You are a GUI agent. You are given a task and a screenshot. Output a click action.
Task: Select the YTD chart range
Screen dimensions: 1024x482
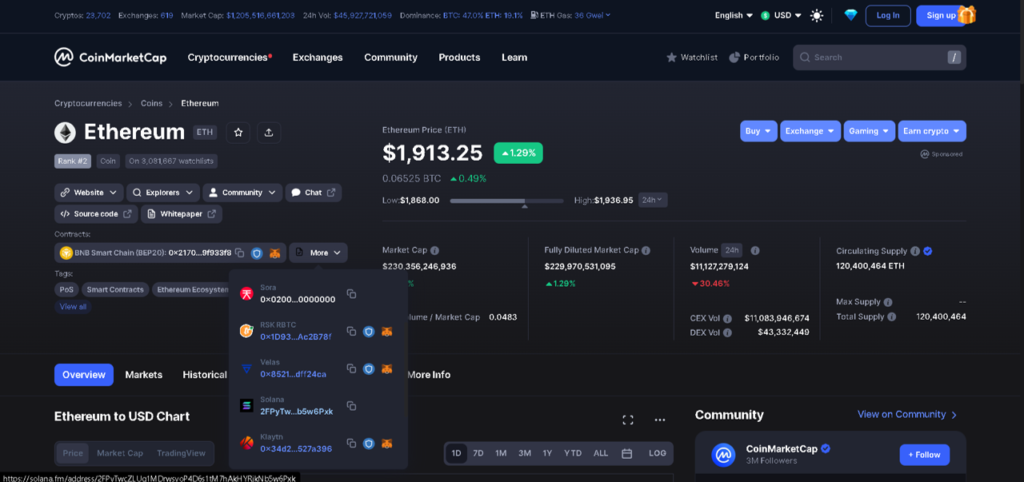point(573,453)
